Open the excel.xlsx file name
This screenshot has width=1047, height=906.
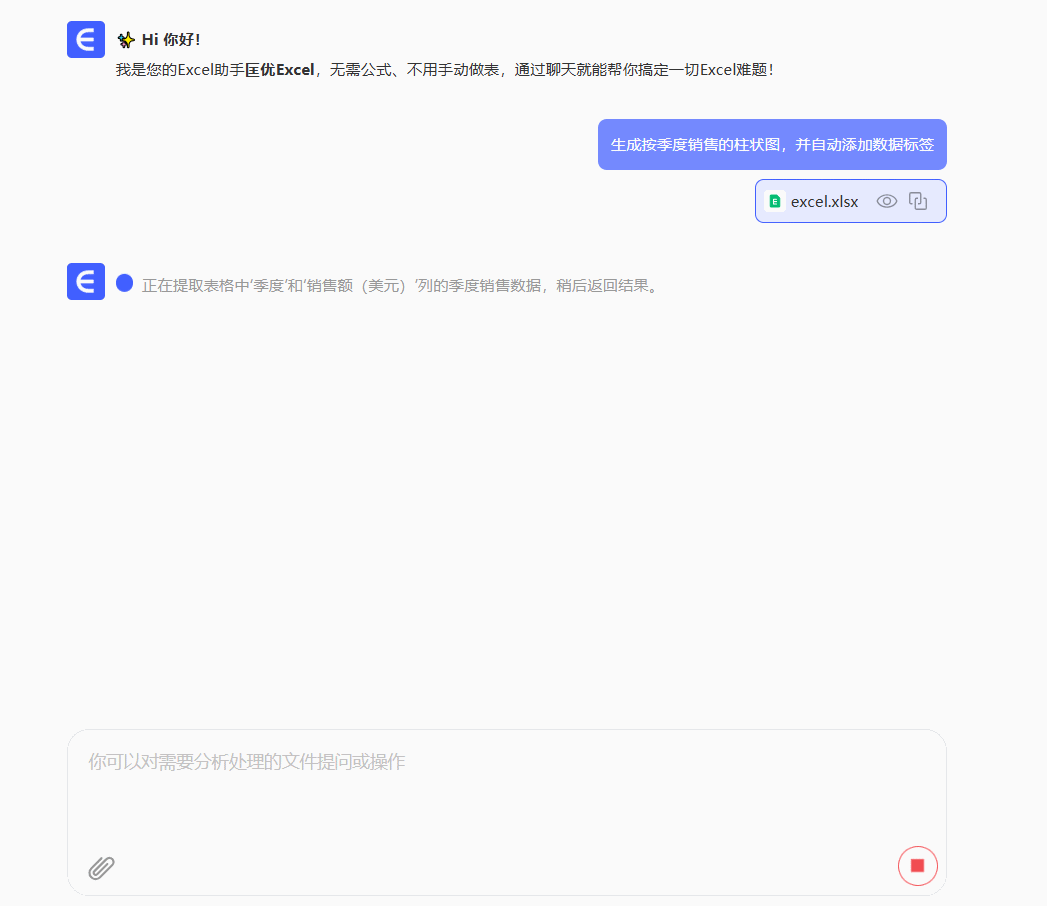824,202
